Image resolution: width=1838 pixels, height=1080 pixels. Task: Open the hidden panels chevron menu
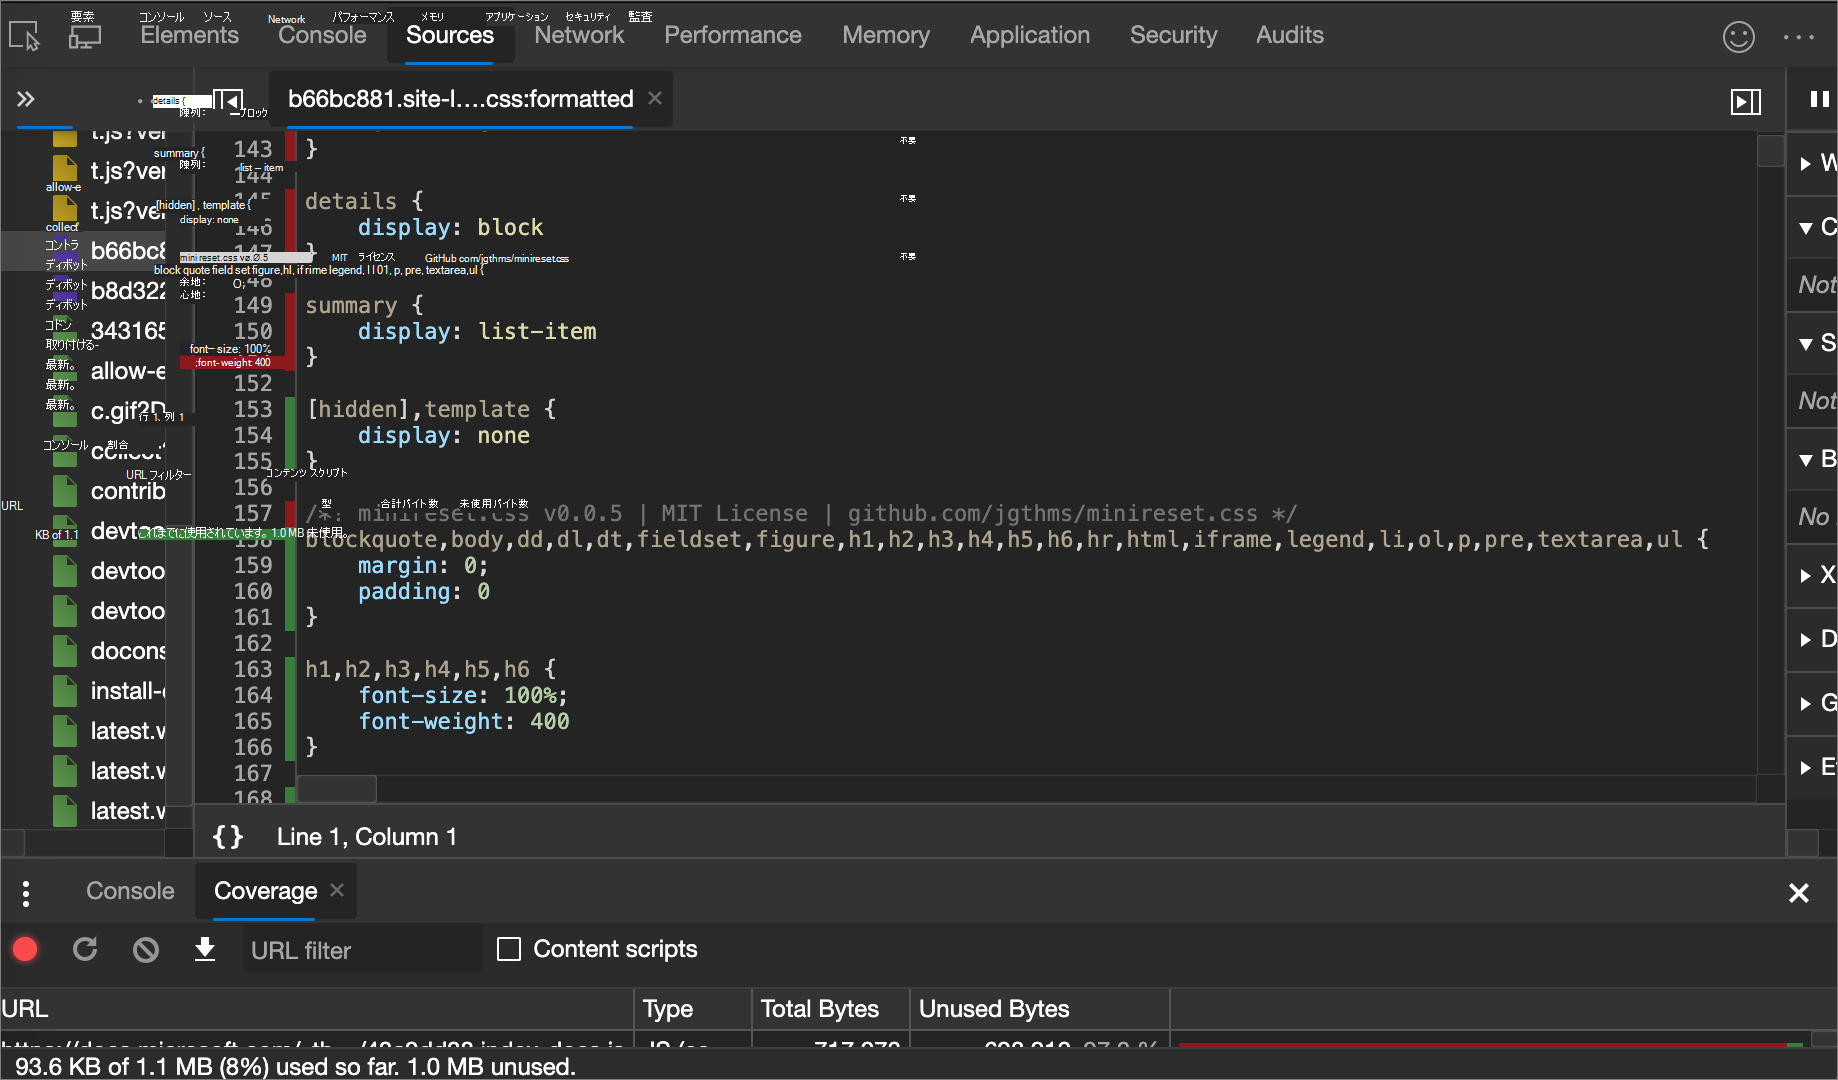pos(25,100)
